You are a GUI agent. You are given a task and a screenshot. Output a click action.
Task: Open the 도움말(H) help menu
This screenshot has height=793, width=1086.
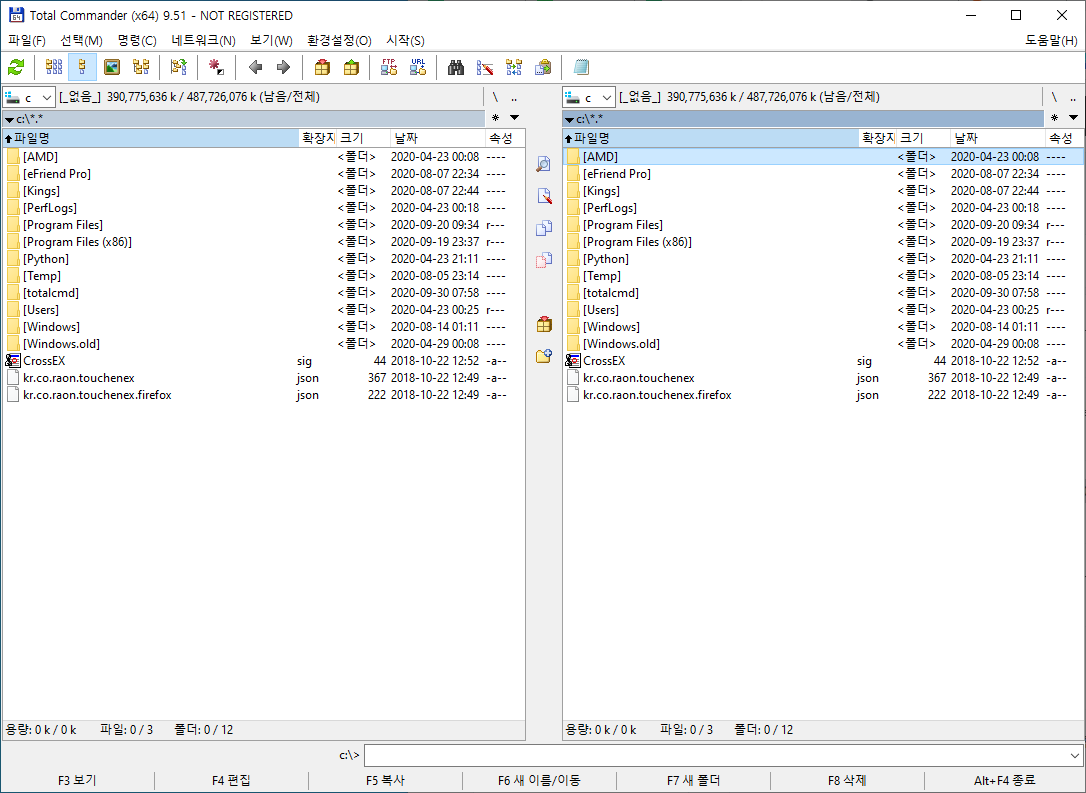(1051, 41)
